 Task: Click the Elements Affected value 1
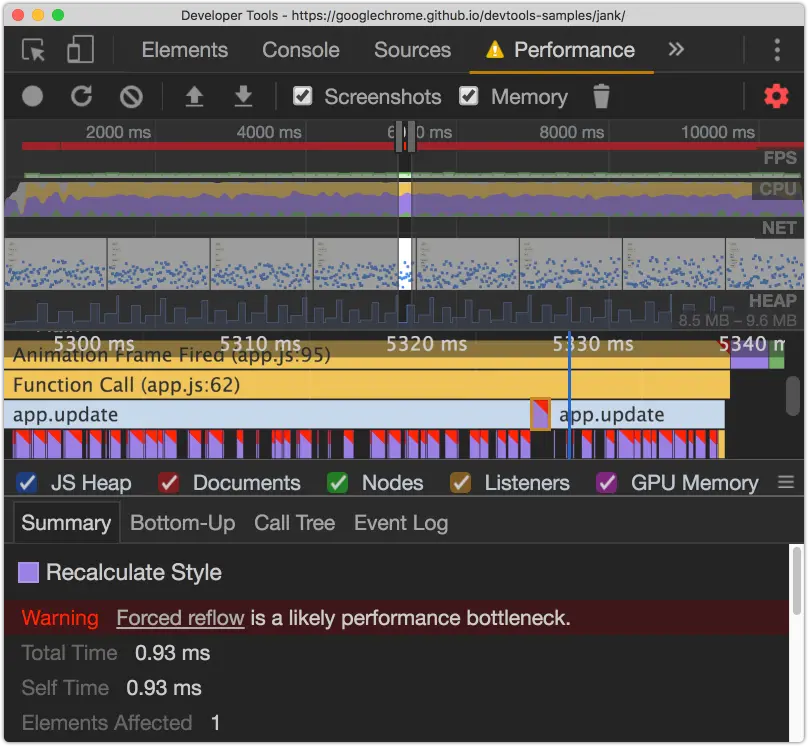[x=215, y=723]
